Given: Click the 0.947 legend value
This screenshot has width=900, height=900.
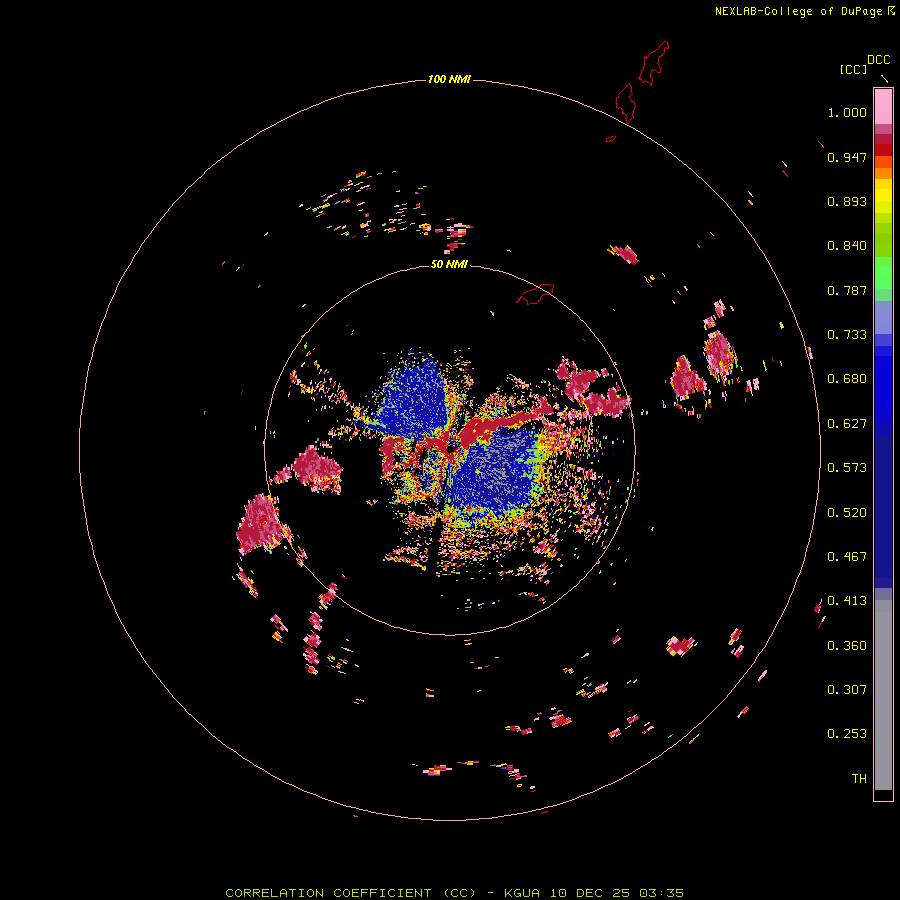Looking at the screenshot, I should tap(847, 157).
